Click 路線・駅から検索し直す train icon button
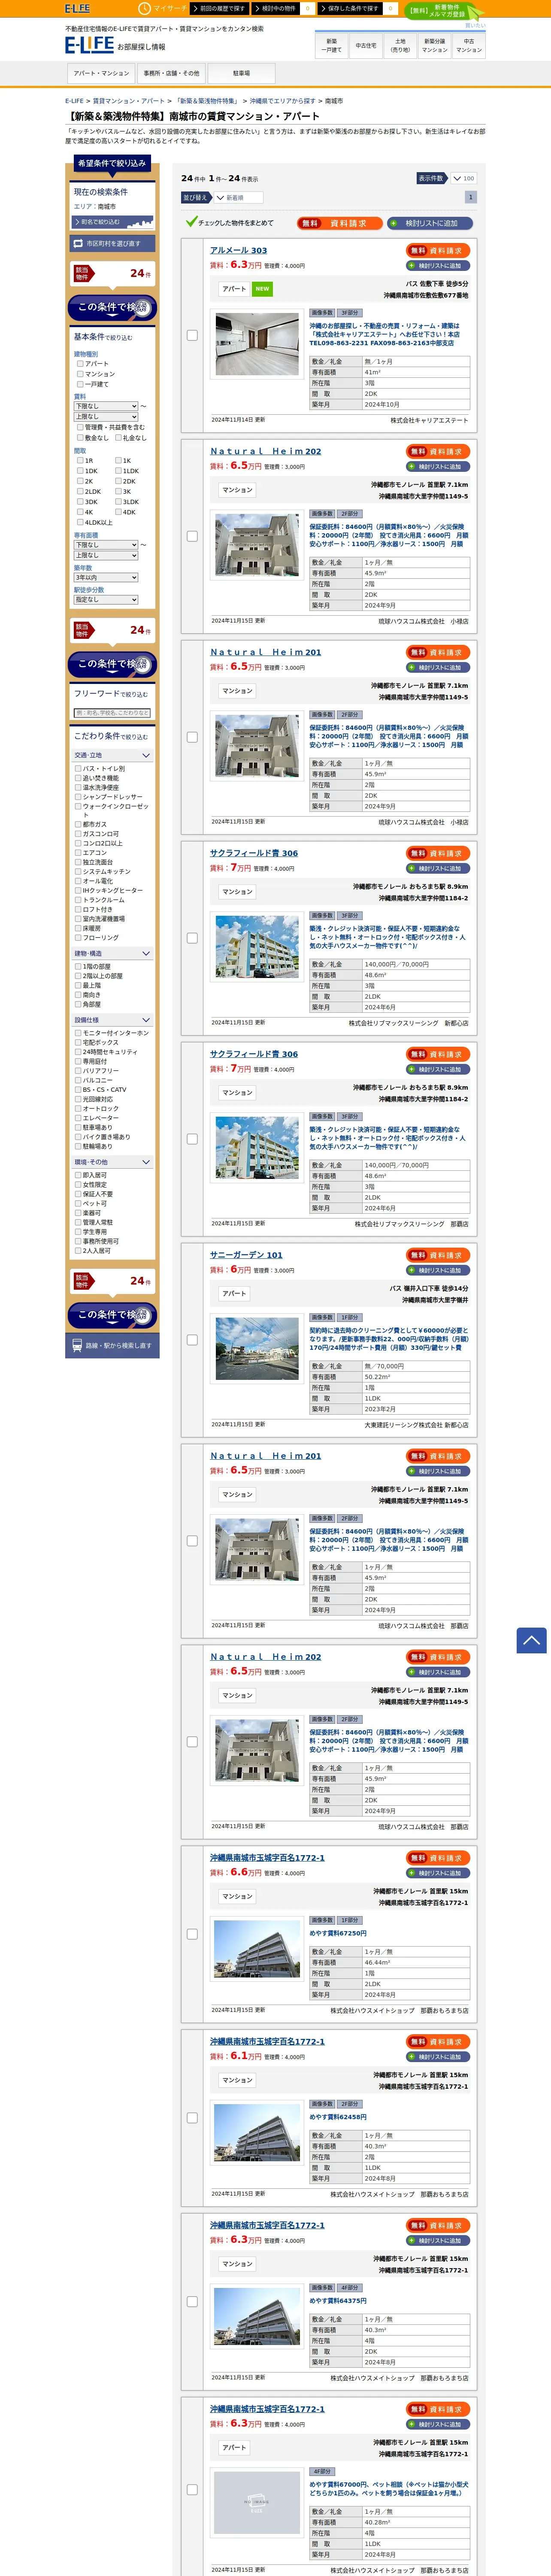 click(x=111, y=1345)
